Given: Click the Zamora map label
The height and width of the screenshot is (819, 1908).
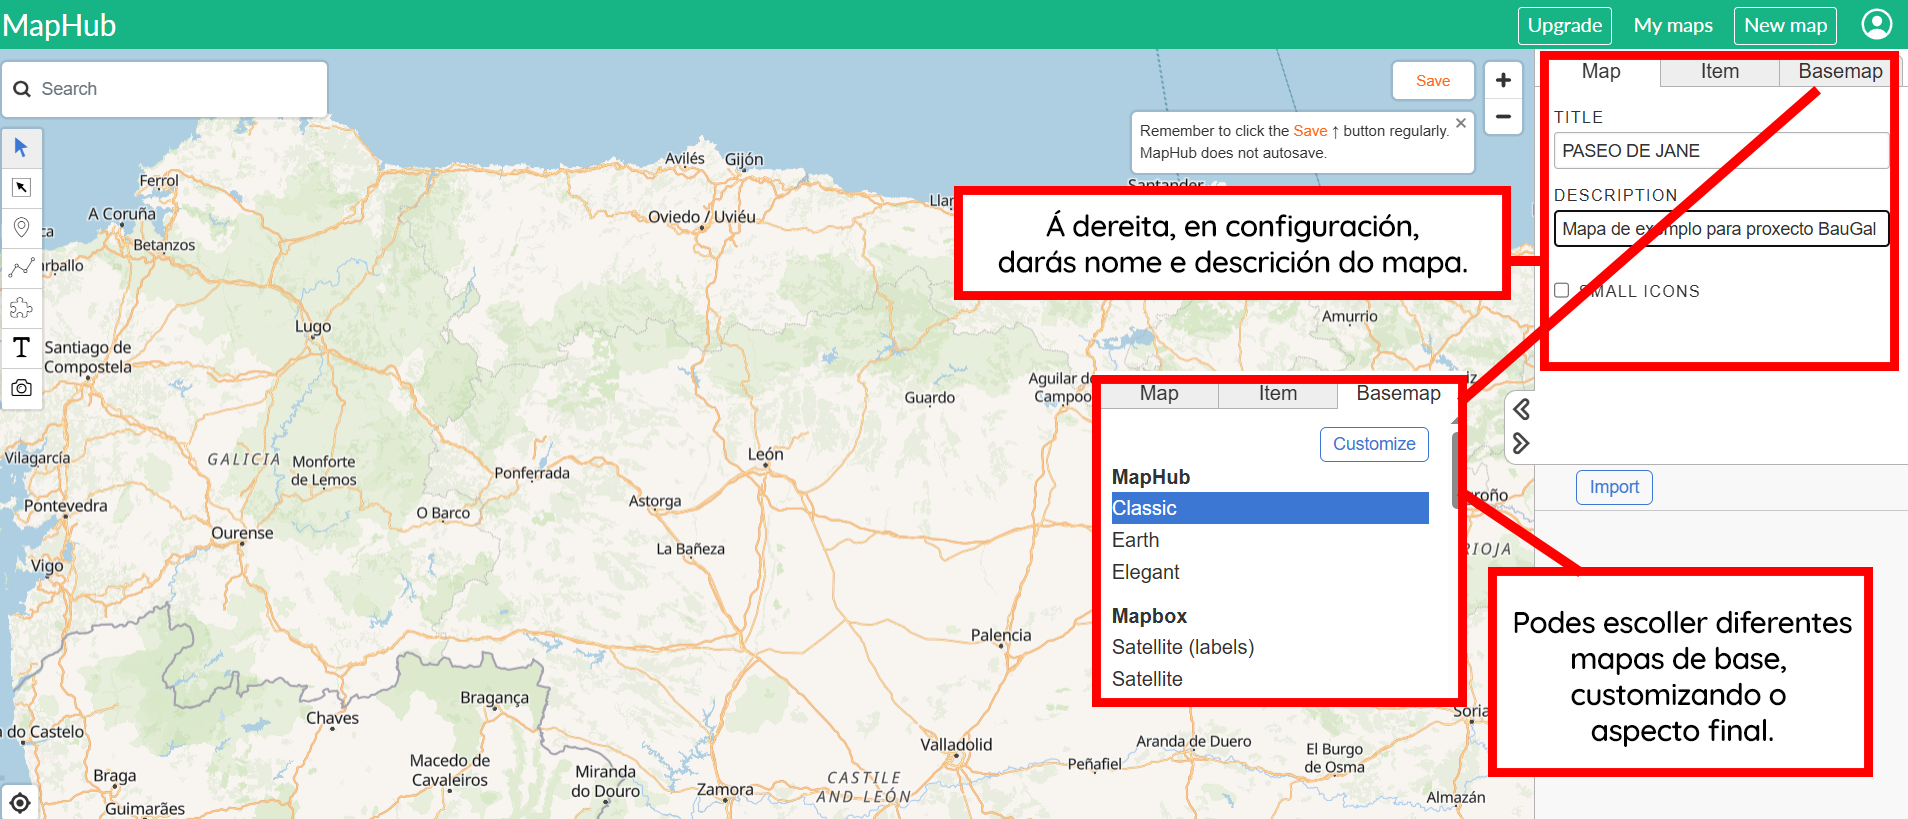Looking at the screenshot, I should pyautogui.click(x=725, y=790).
